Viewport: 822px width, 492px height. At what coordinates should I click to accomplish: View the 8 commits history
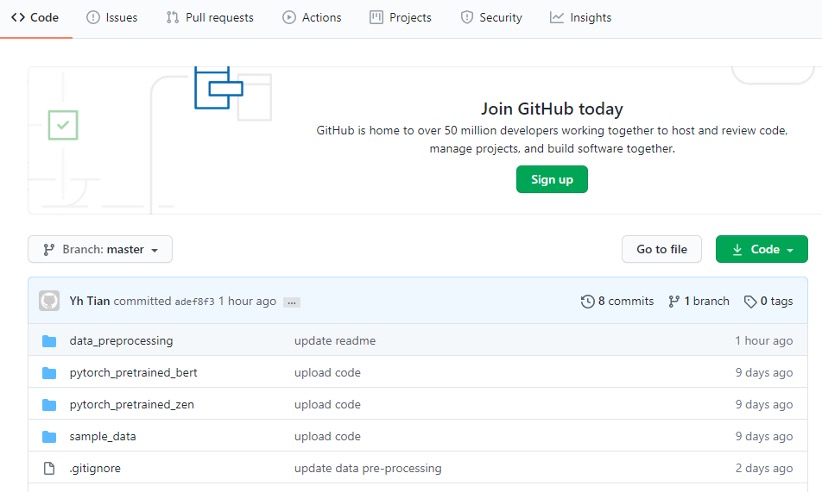tap(618, 301)
